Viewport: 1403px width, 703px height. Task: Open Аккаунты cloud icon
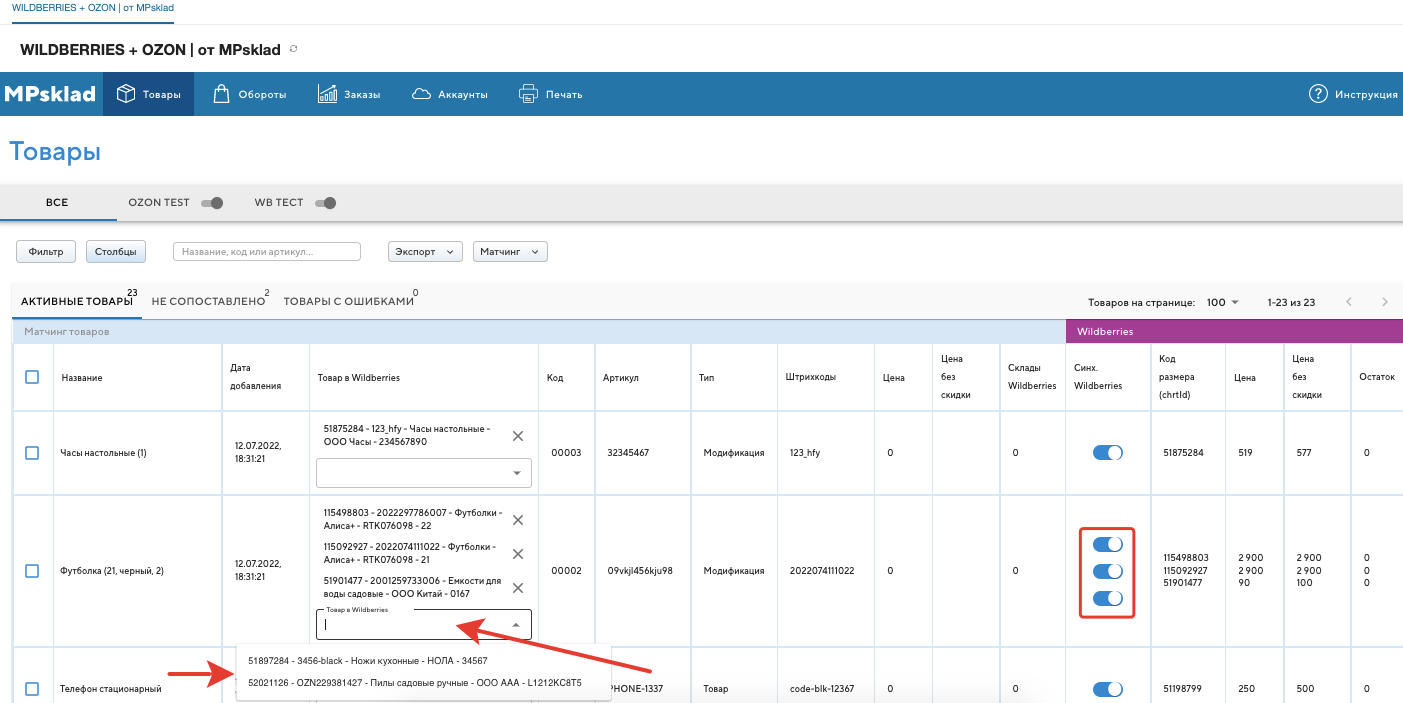point(421,94)
